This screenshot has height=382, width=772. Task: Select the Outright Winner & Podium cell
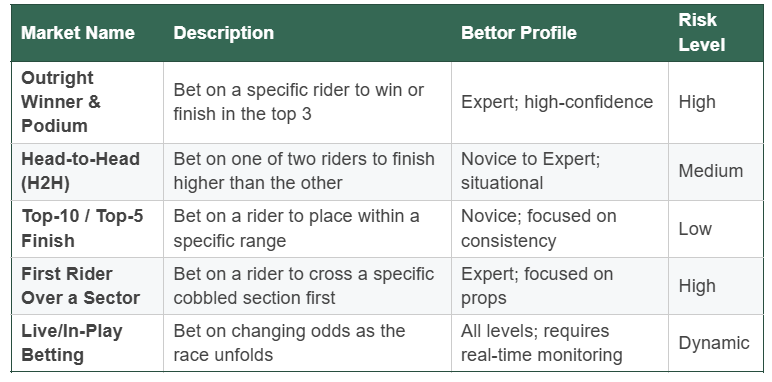click(88, 102)
